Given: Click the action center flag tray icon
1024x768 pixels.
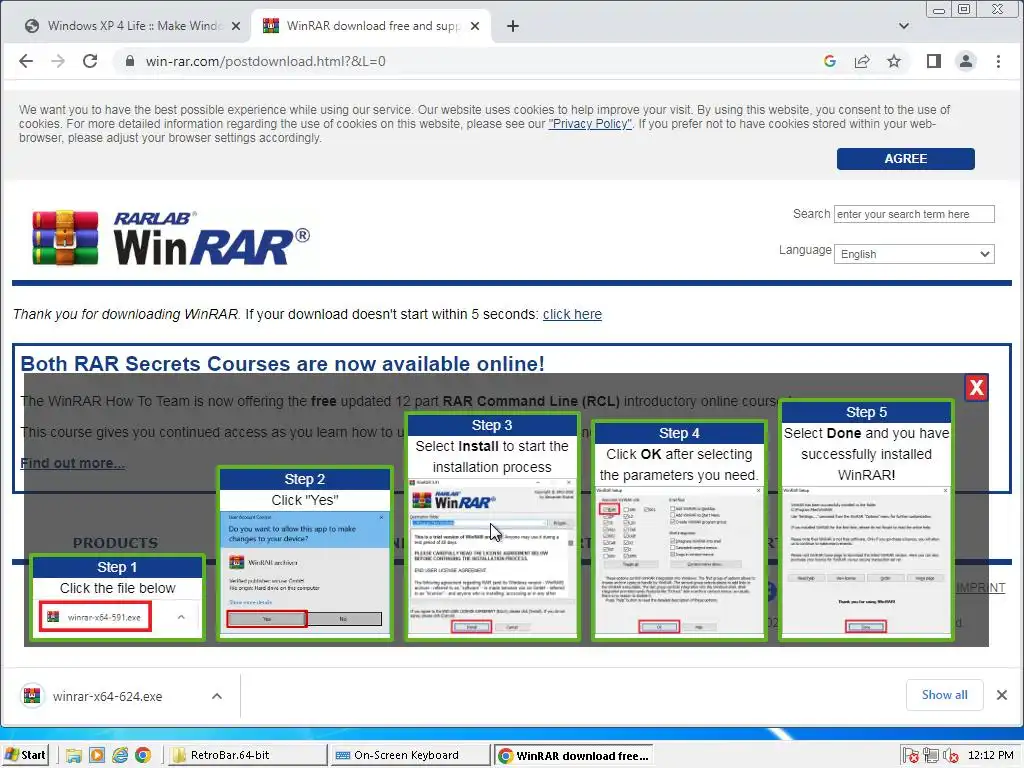Looking at the screenshot, I should click(x=910, y=756).
